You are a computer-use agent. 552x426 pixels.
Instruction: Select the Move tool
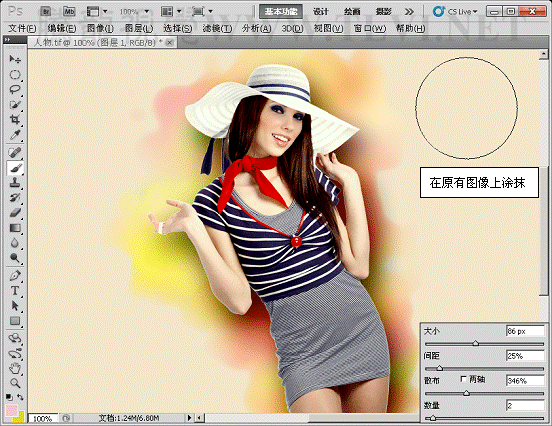(15, 59)
